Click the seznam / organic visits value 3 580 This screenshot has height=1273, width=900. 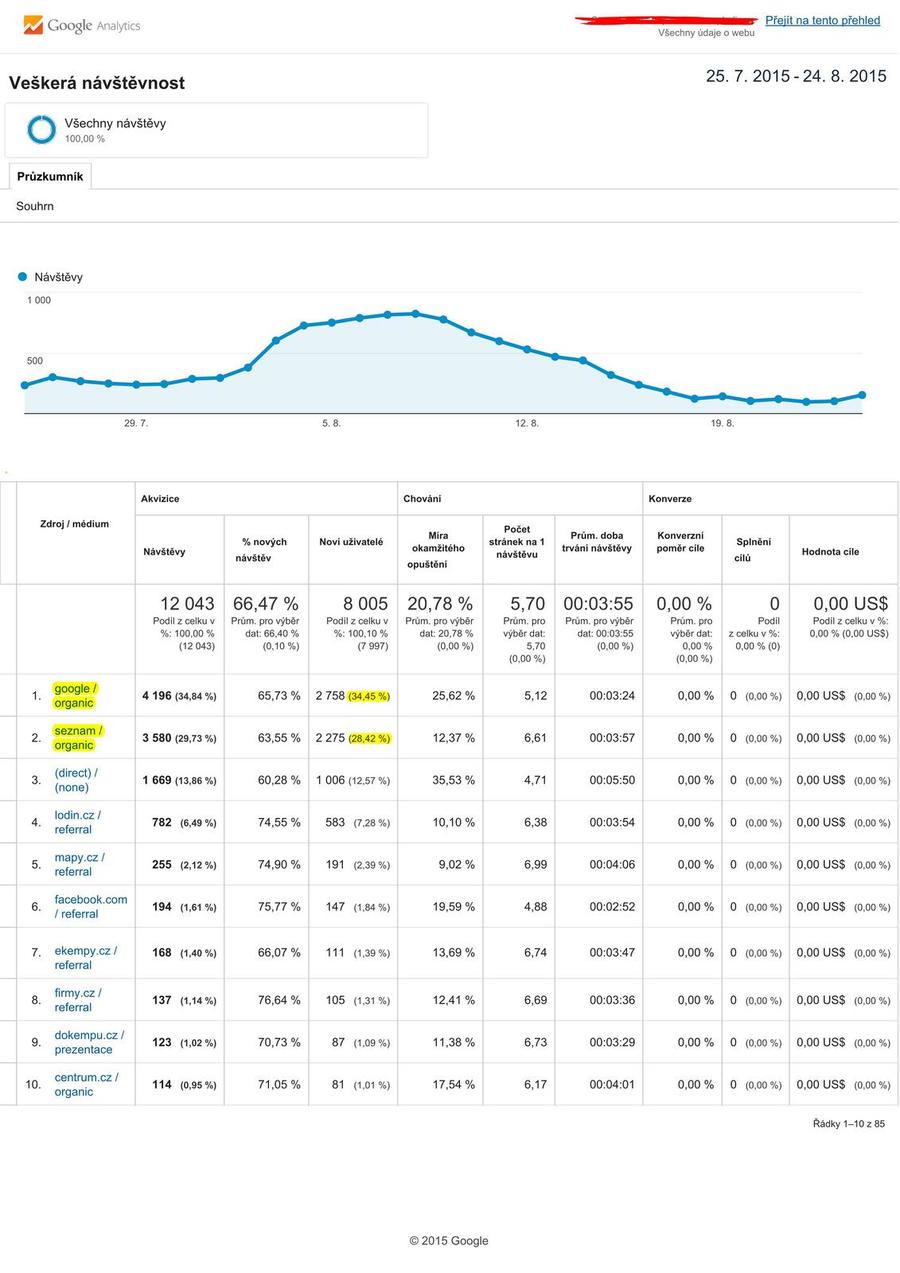tap(157, 737)
